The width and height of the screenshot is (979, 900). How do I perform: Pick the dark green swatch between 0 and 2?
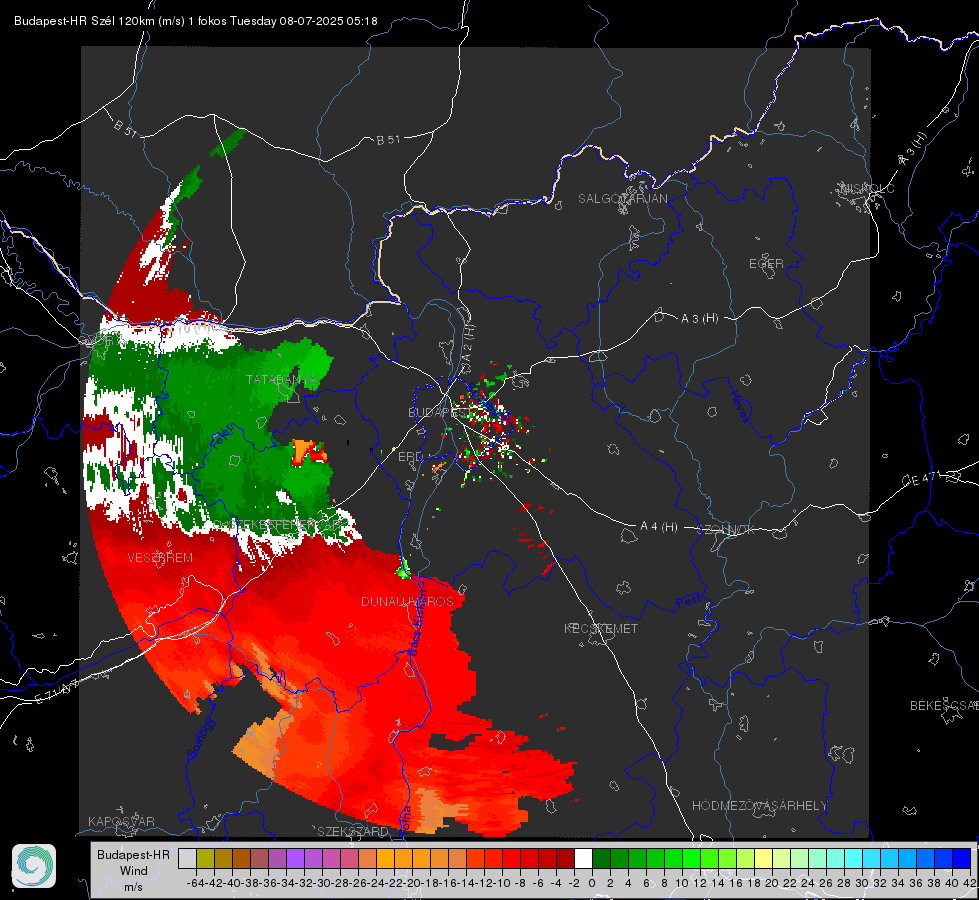pyautogui.click(x=601, y=859)
